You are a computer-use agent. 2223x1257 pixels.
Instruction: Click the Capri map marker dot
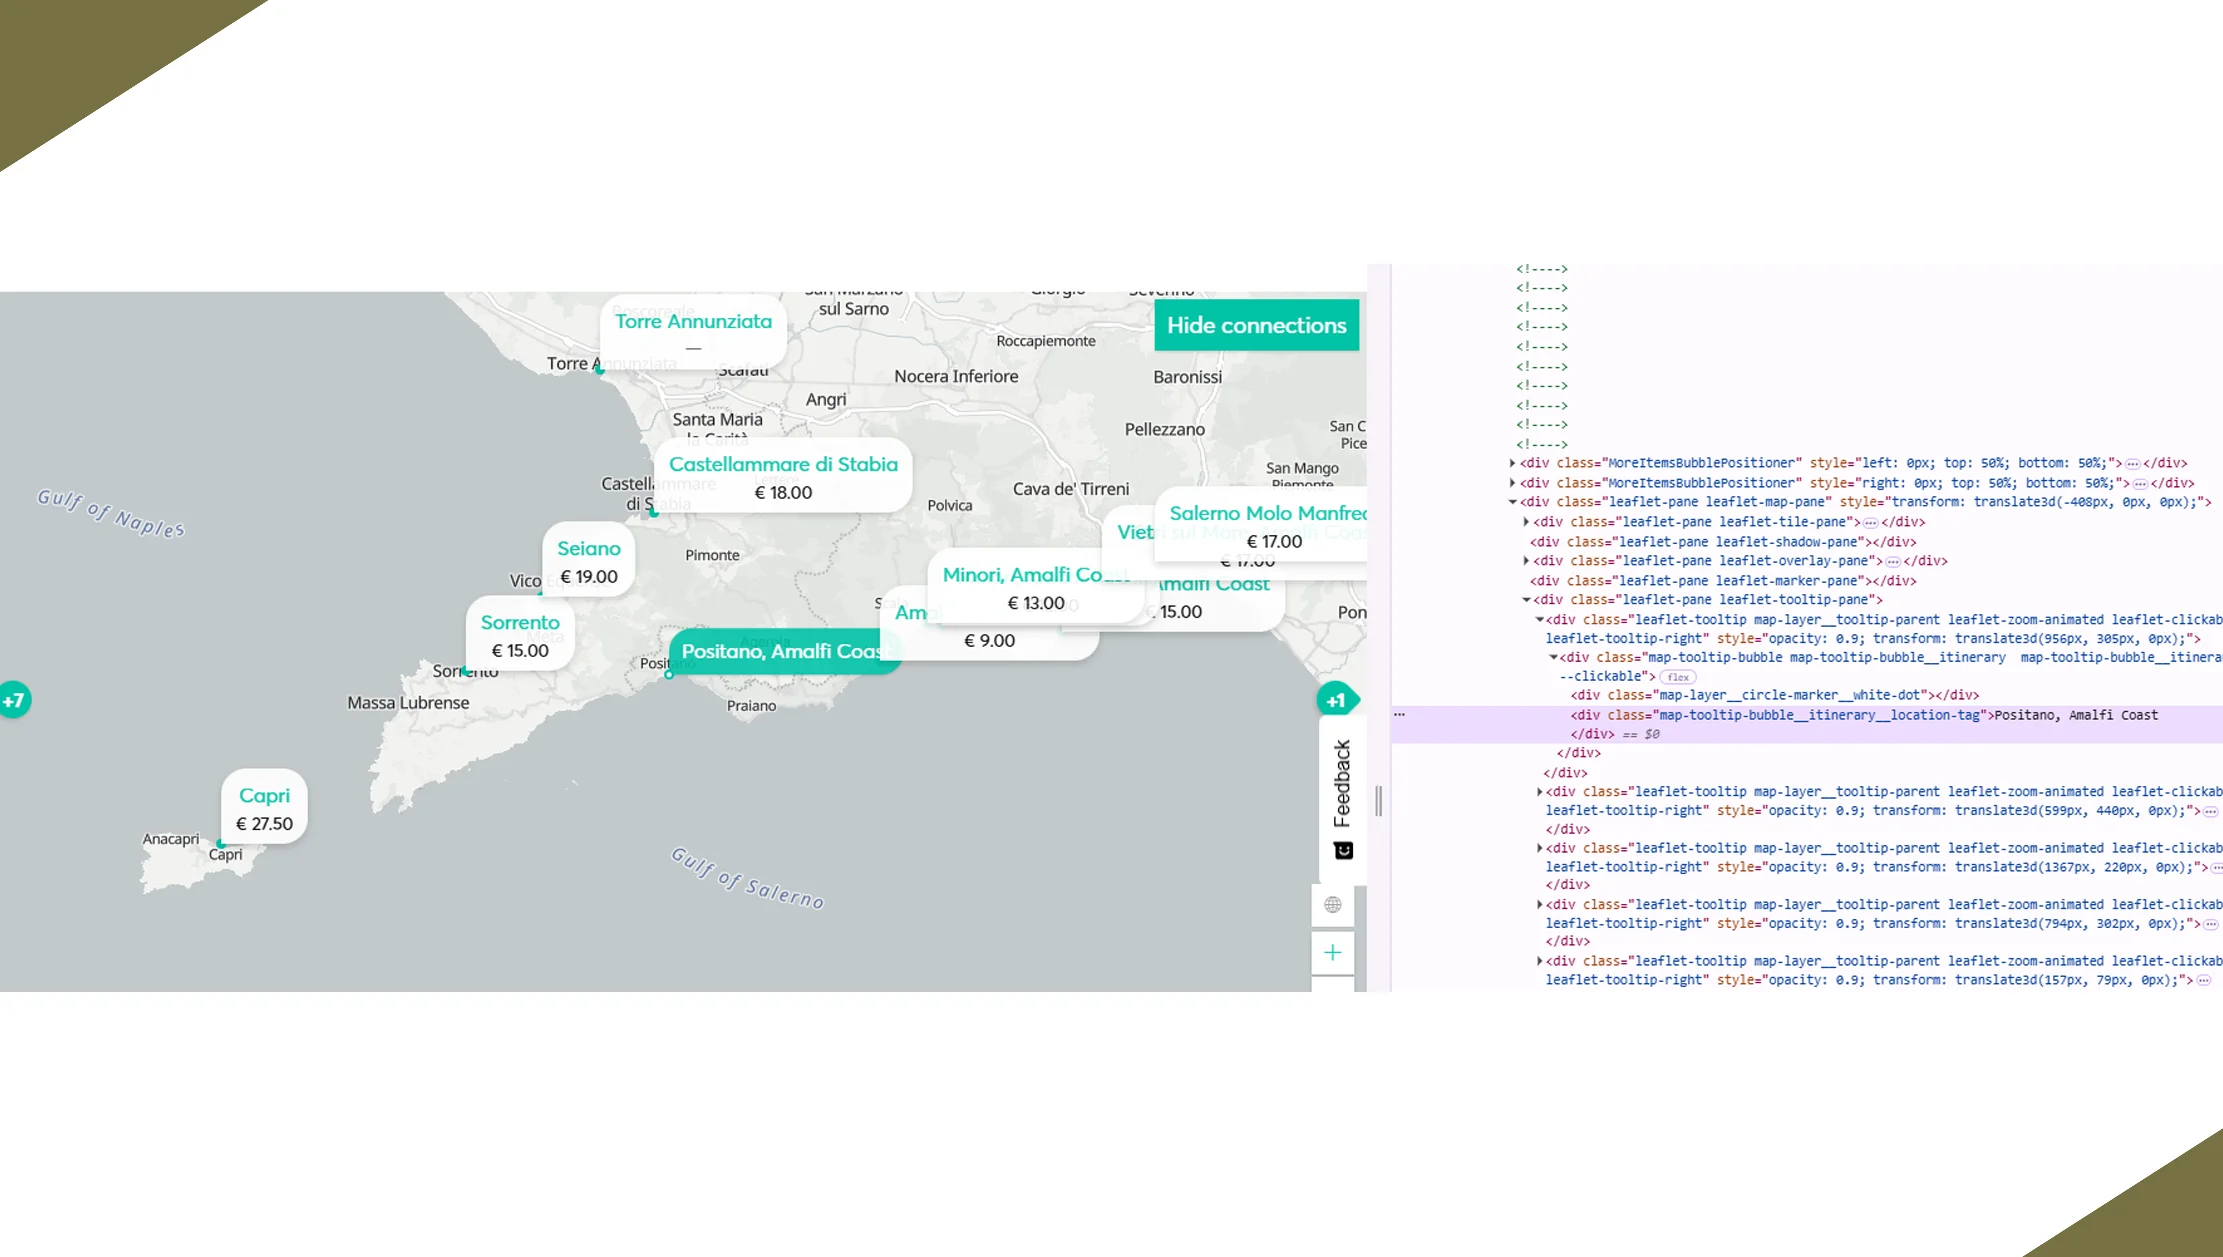[x=221, y=844]
